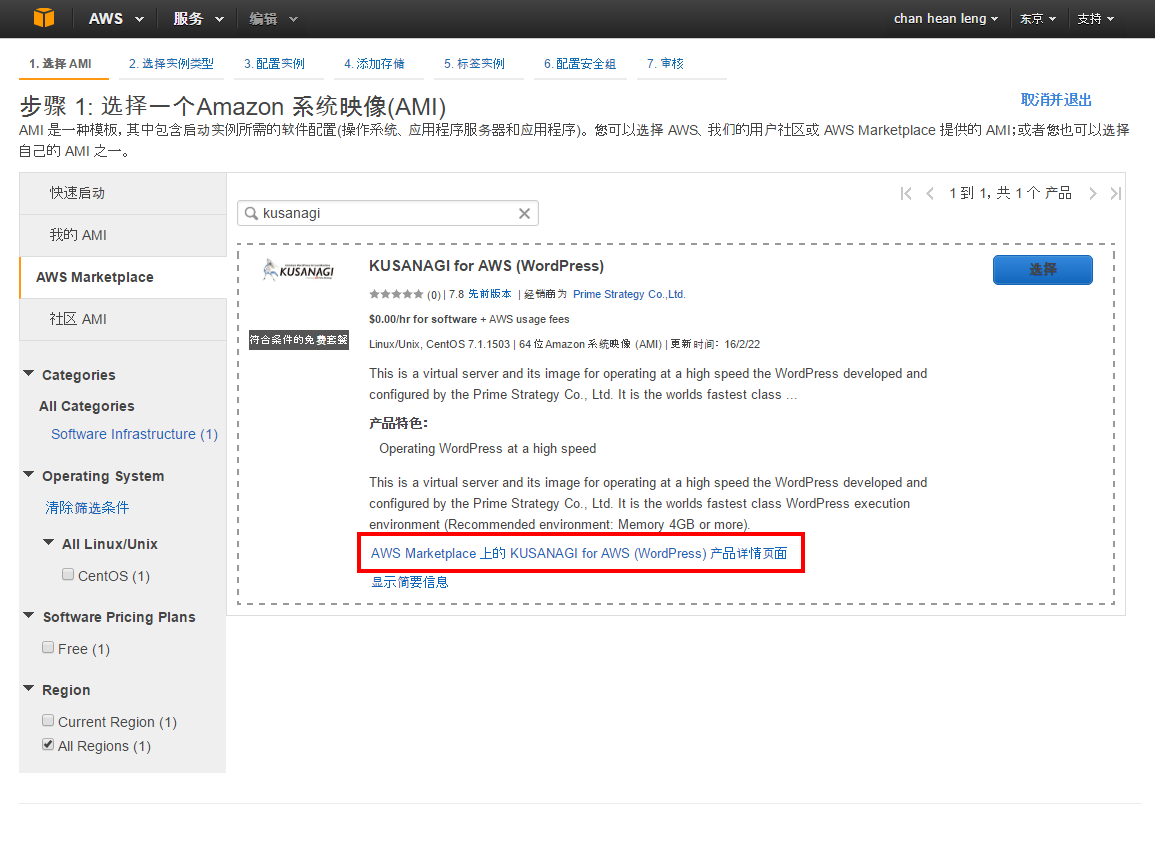Click the orange AWS cube logo
1155x867 pixels.
[x=44, y=18]
